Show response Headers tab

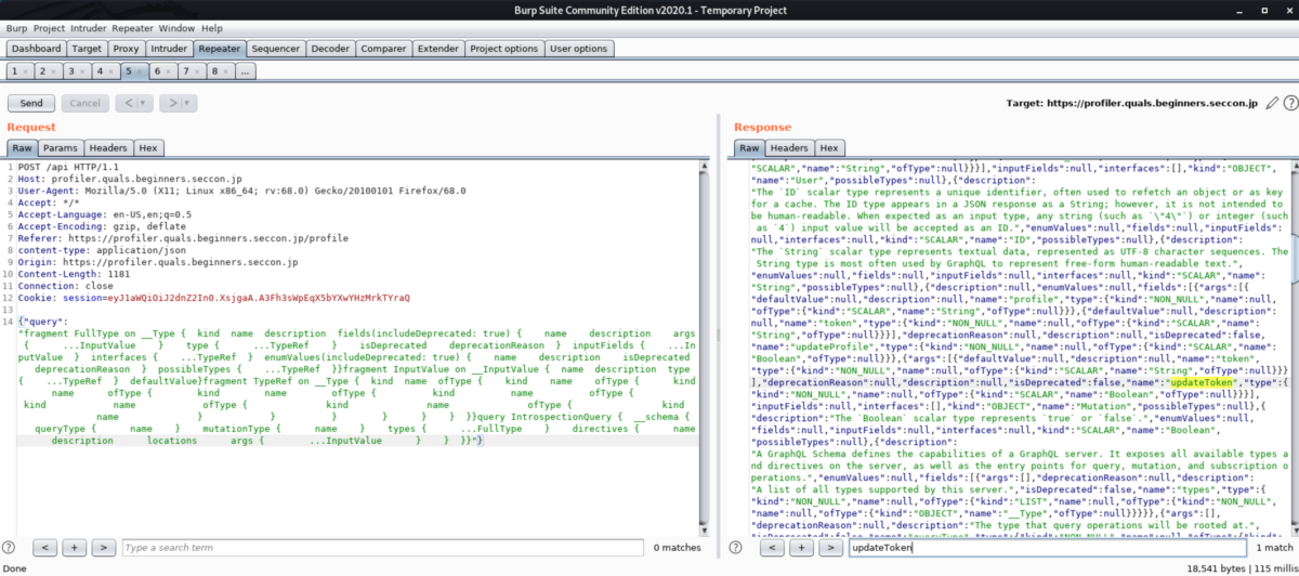[x=789, y=148]
